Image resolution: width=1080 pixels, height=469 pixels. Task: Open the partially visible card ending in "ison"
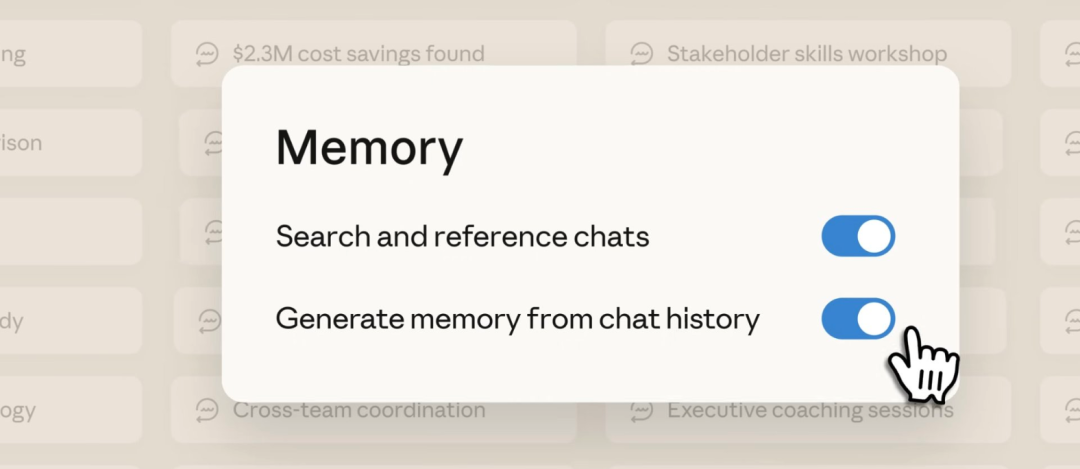click(60, 143)
